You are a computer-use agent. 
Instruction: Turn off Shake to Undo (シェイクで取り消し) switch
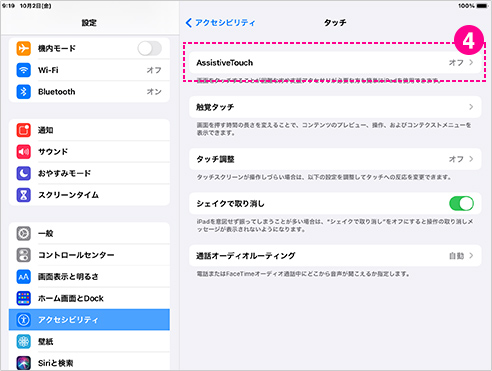(461, 203)
